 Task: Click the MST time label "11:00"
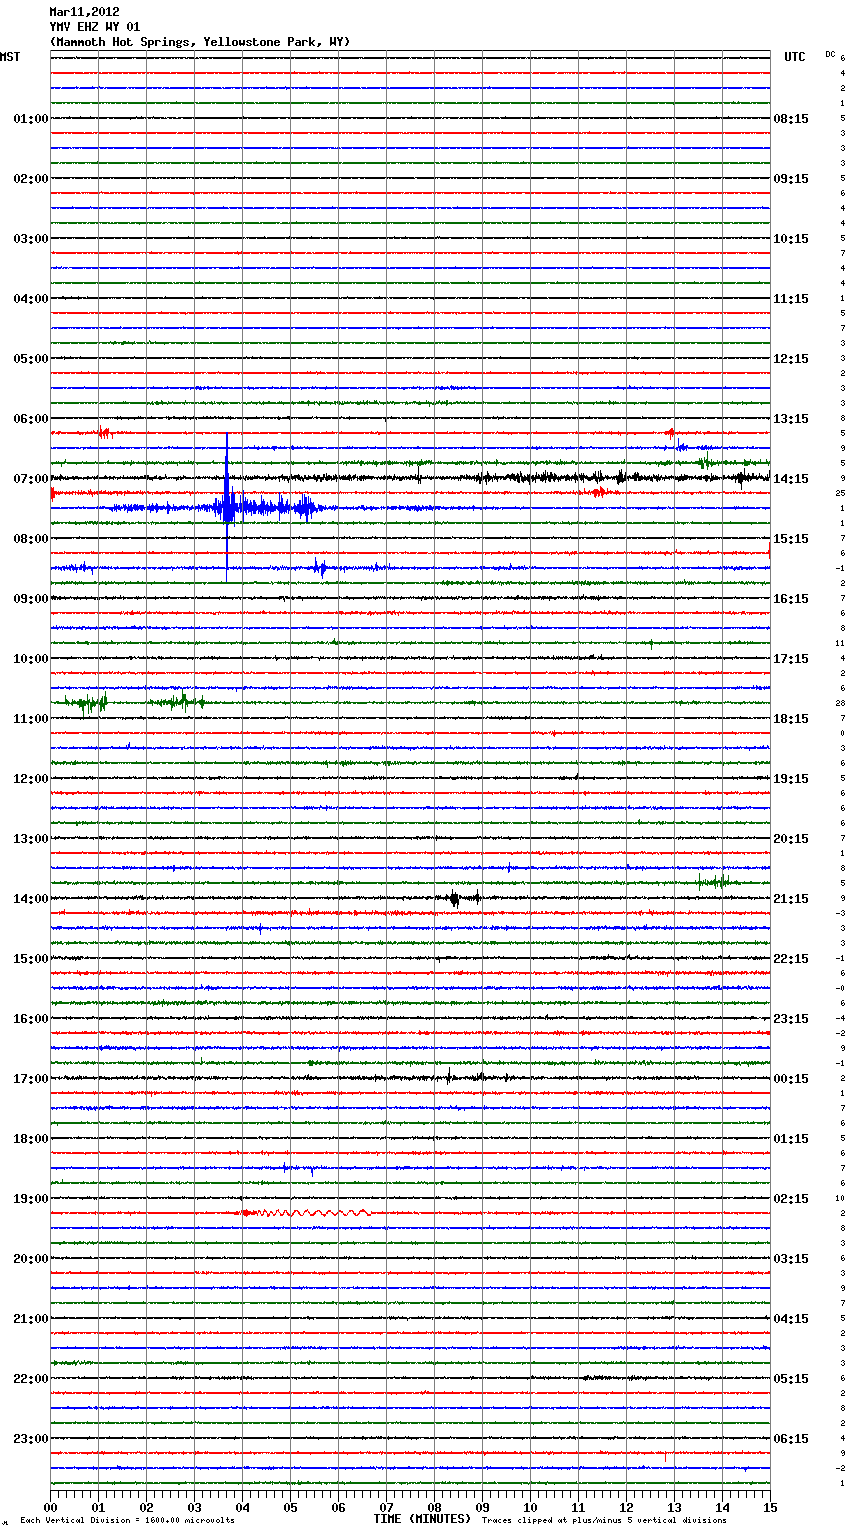(31, 719)
